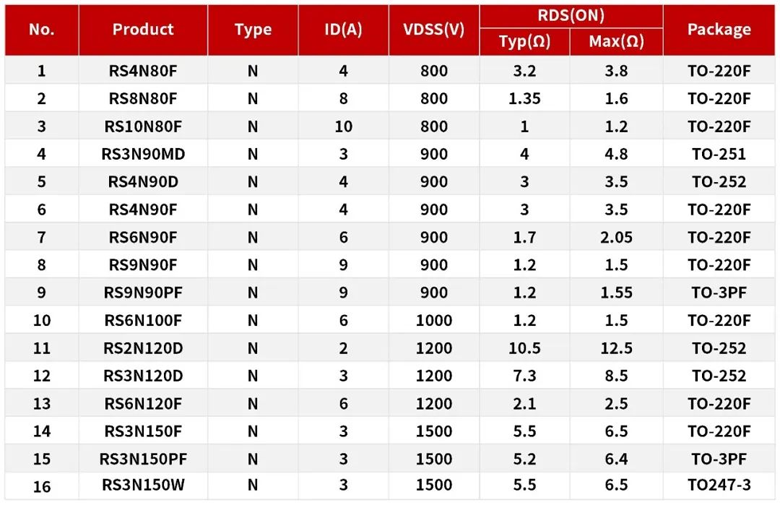Image resolution: width=780 pixels, height=505 pixels.
Task: Click the Max(Ω) sub-header
Action: click(616, 42)
